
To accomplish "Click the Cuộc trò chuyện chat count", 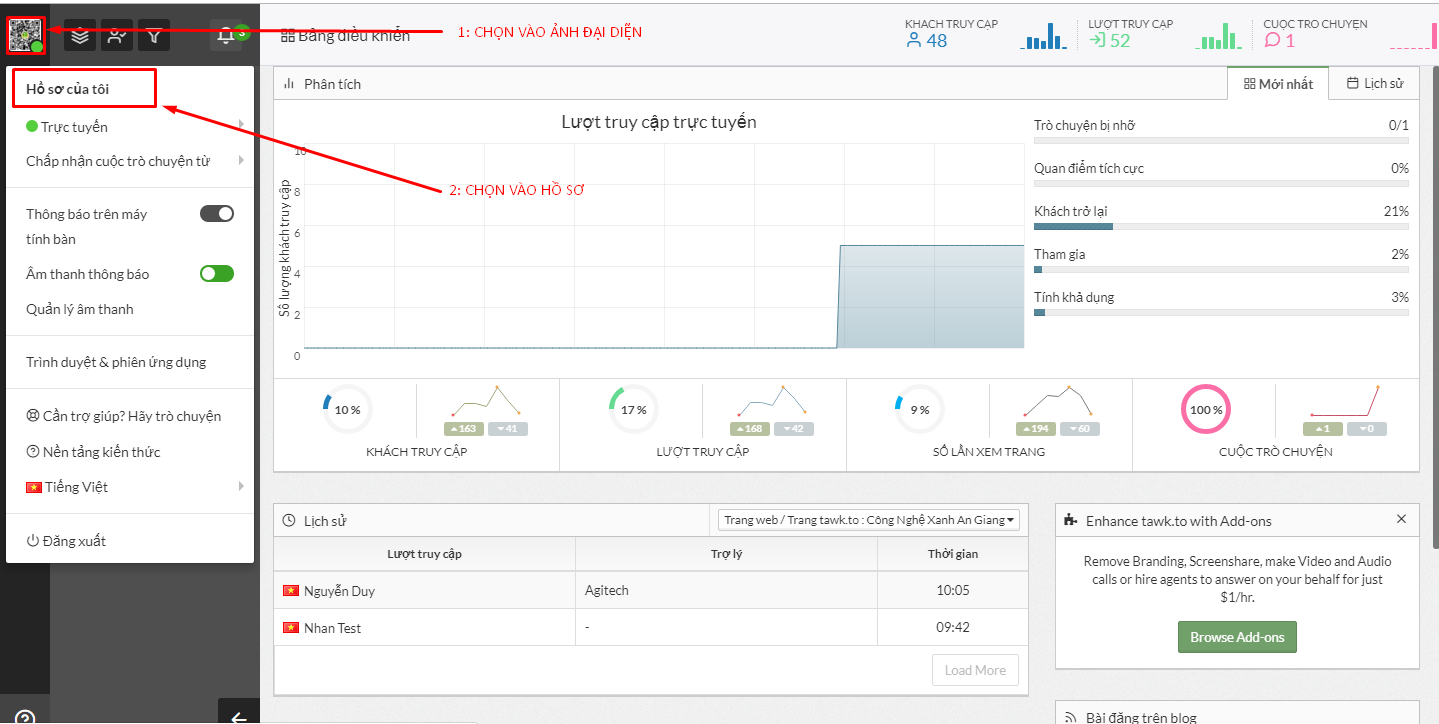I will pyautogui.click(x=1279, y=41).
